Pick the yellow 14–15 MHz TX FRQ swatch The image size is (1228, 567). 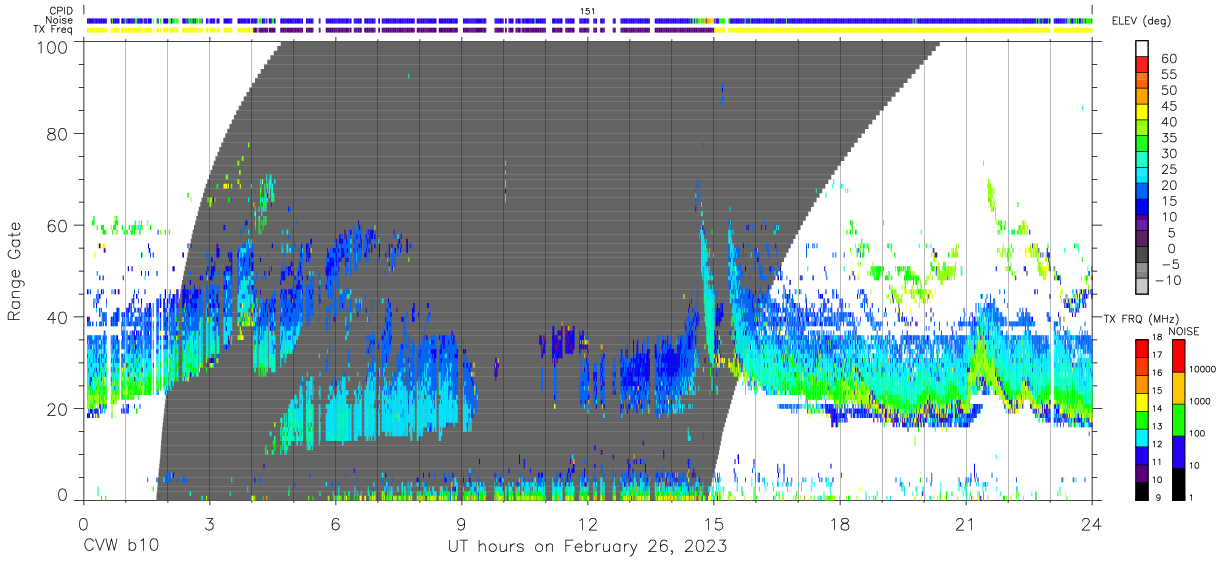click(x=1143, y=401)
